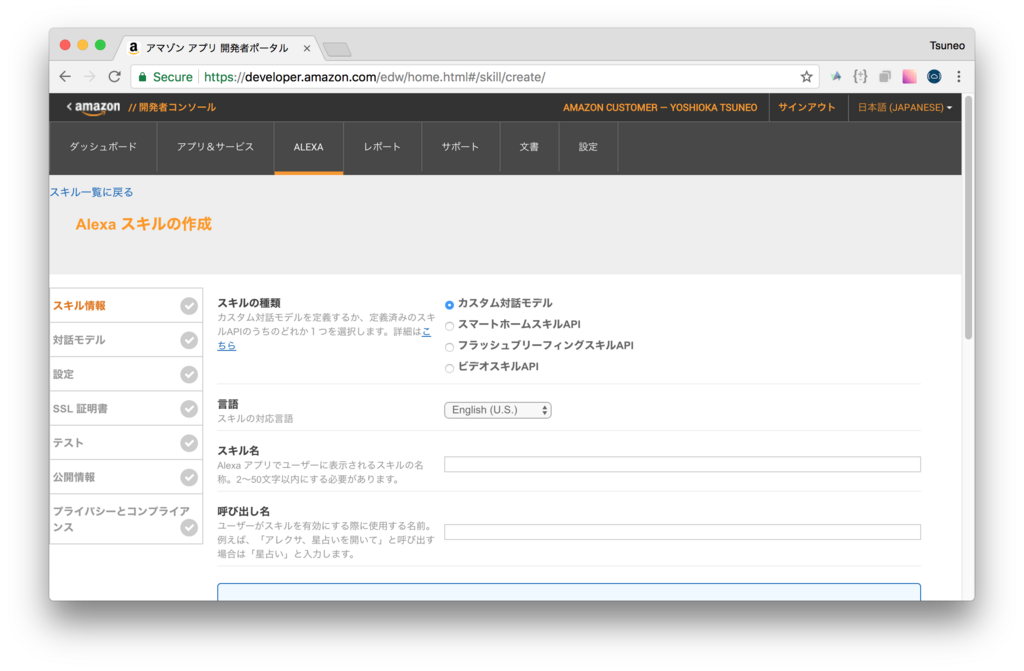This screenshot has width=1024, height=671.
Task: Select 公開情報 in the sidebar
Action: click(x=74, y=477)
